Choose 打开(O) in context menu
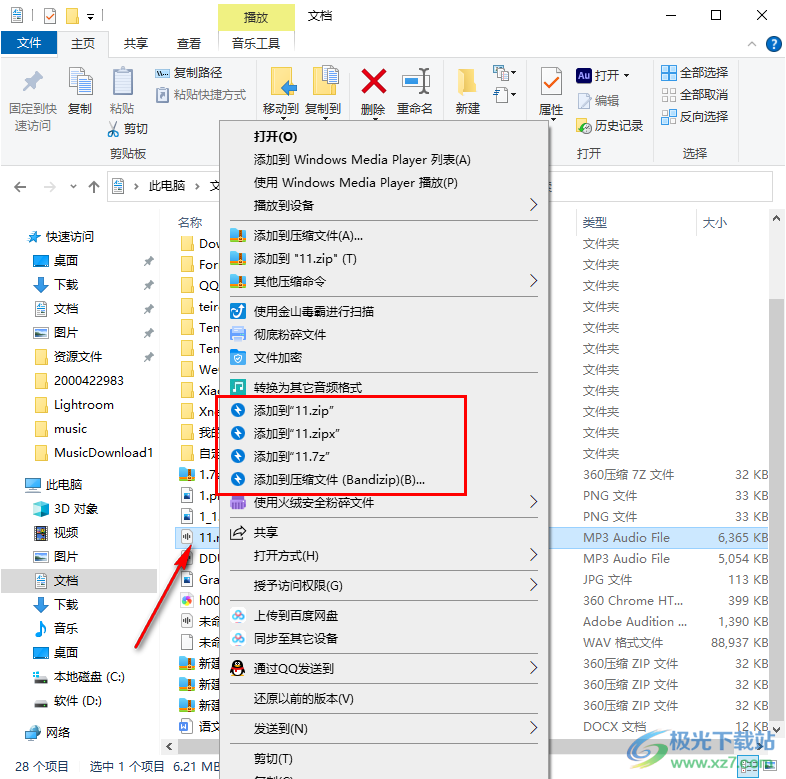 point(383,137)
